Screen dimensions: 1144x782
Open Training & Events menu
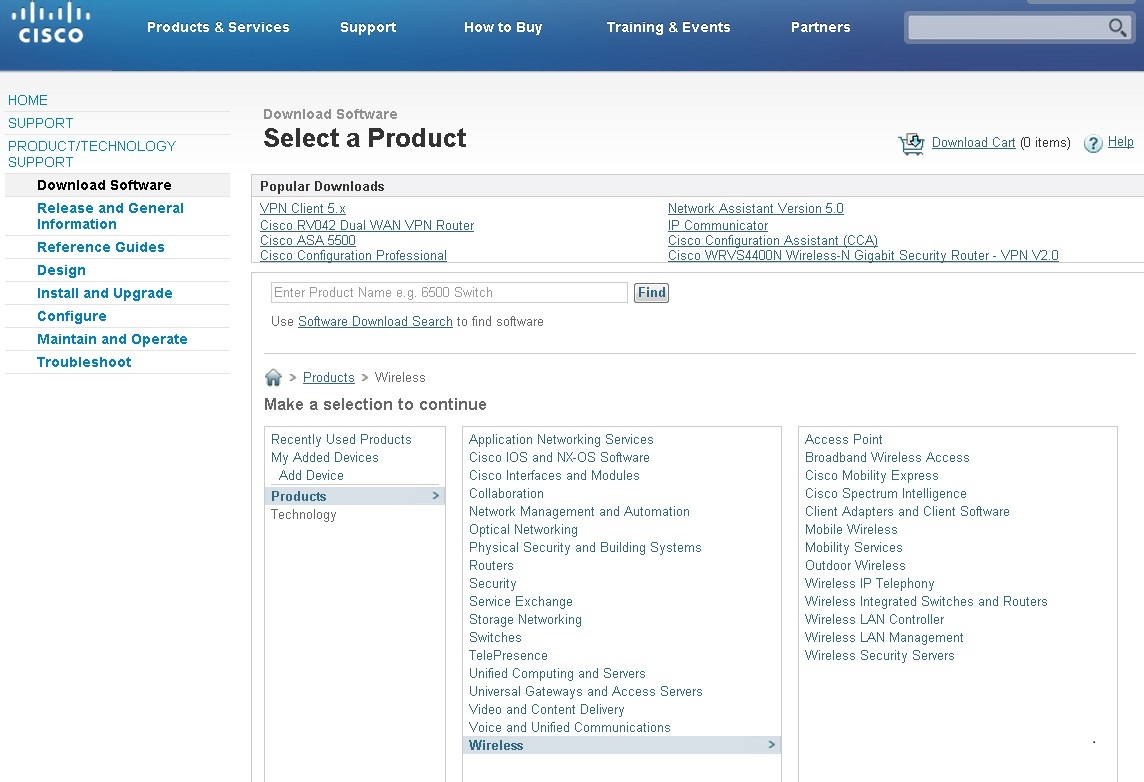coord(668,27)
